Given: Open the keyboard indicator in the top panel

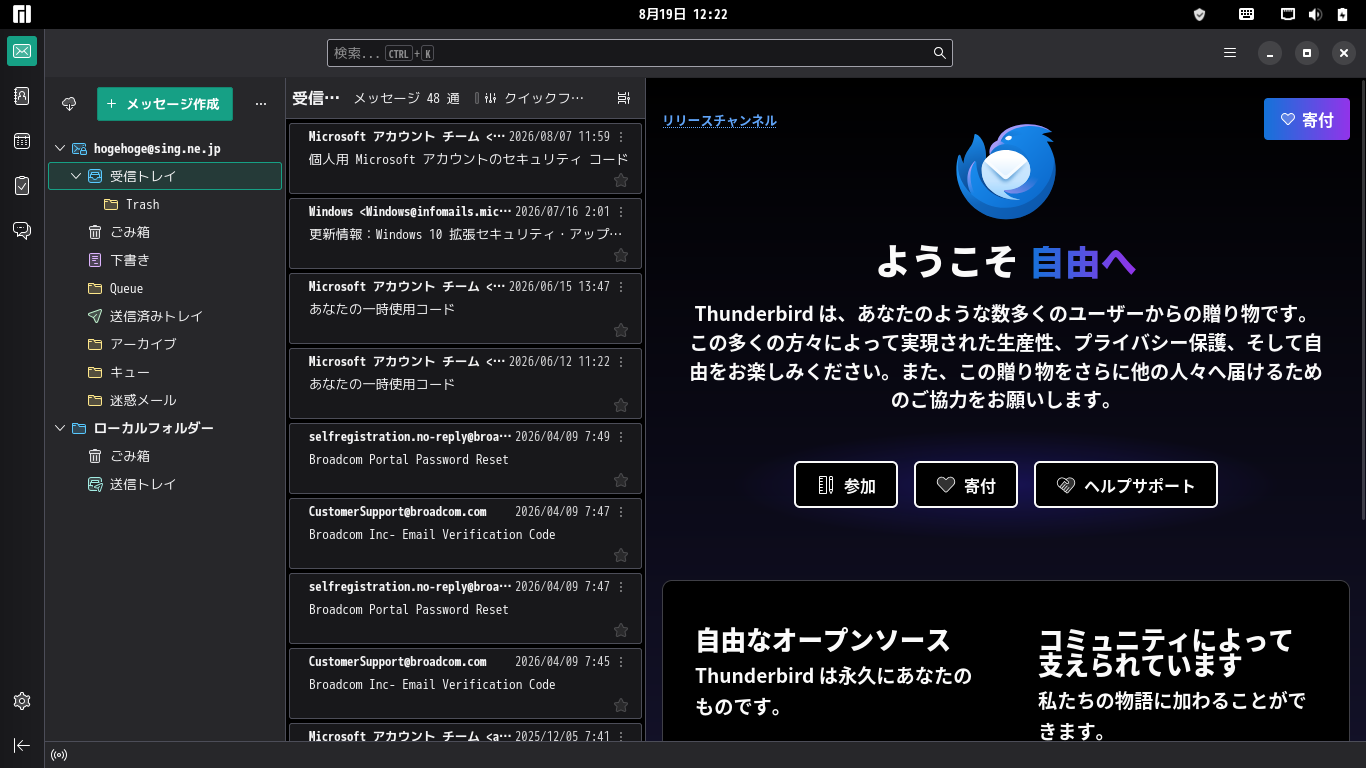Looking at the screenshot, I should [1246, 14].
